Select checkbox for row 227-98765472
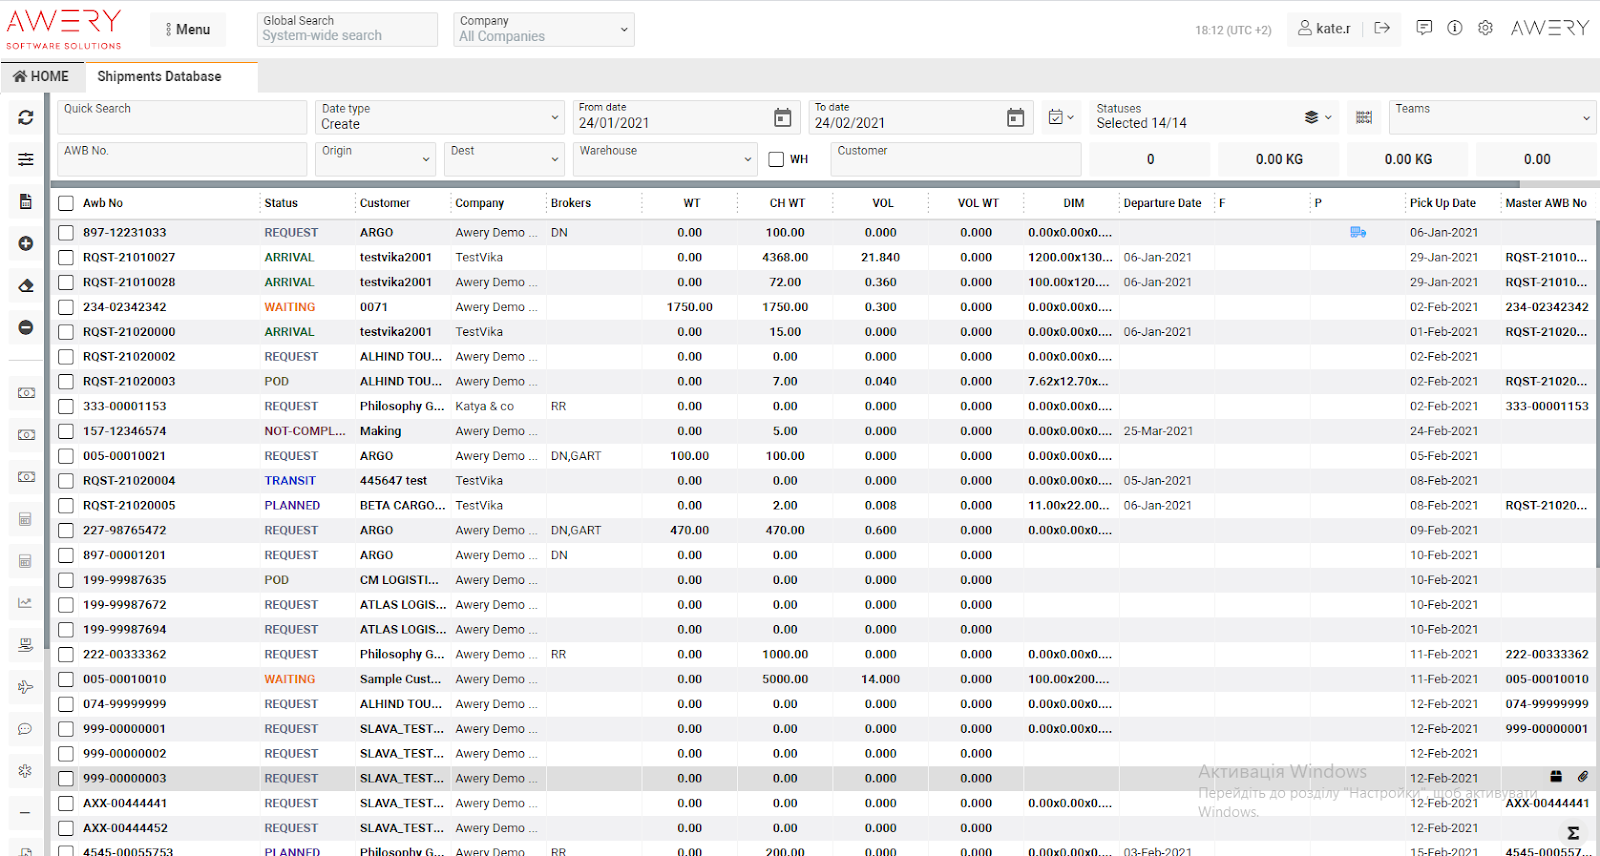This screenshot has width=1600, height=856. click(x=66, y=530)
